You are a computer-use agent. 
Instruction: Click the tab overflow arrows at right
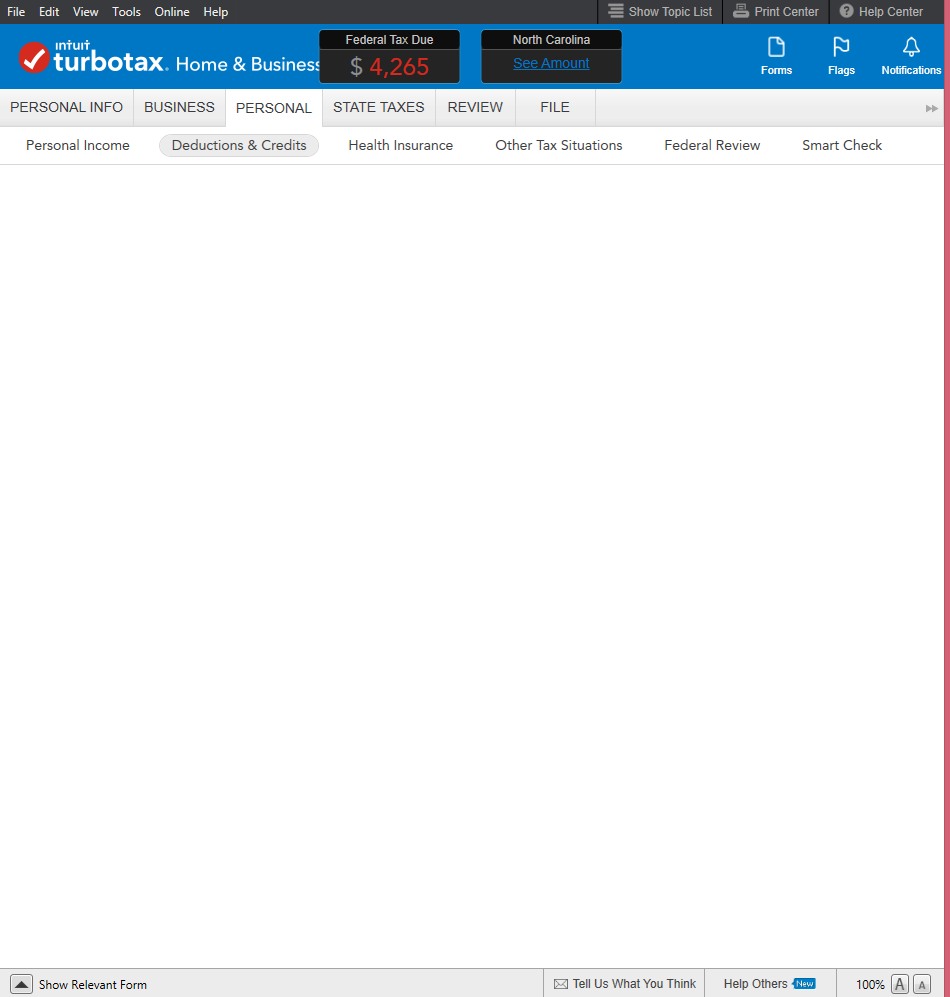tap(932, 108)
